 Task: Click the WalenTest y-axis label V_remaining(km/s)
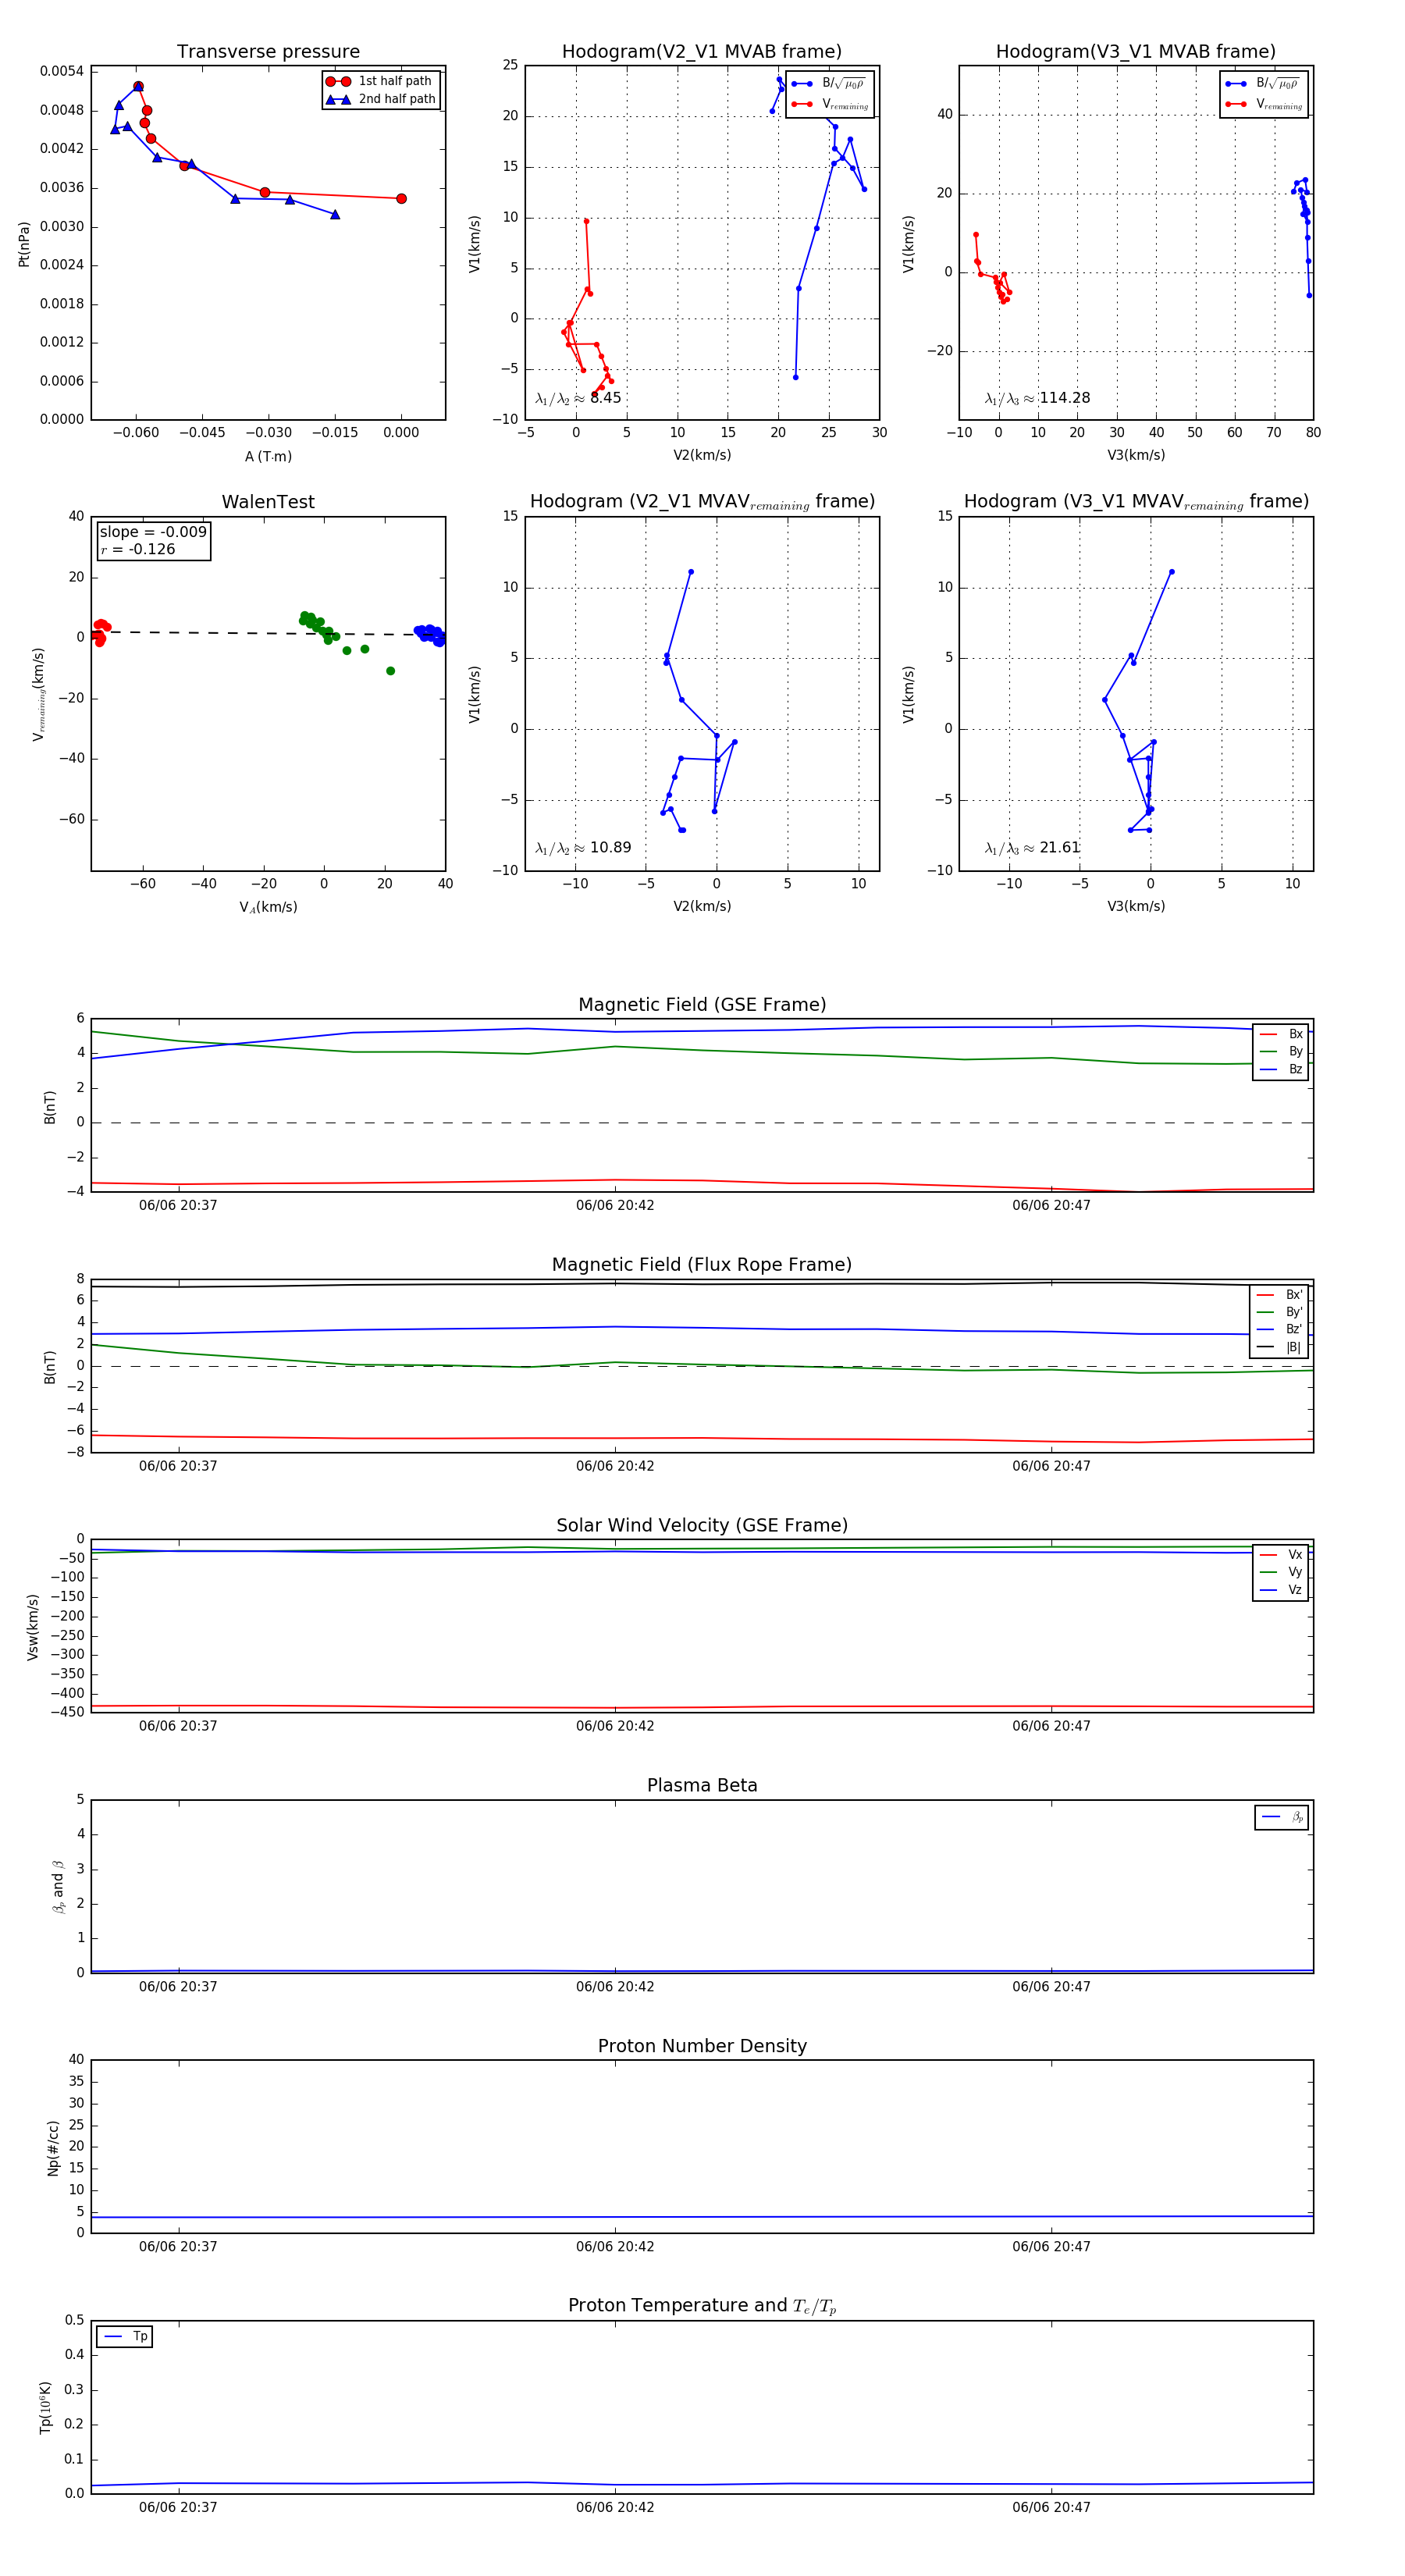39,693
